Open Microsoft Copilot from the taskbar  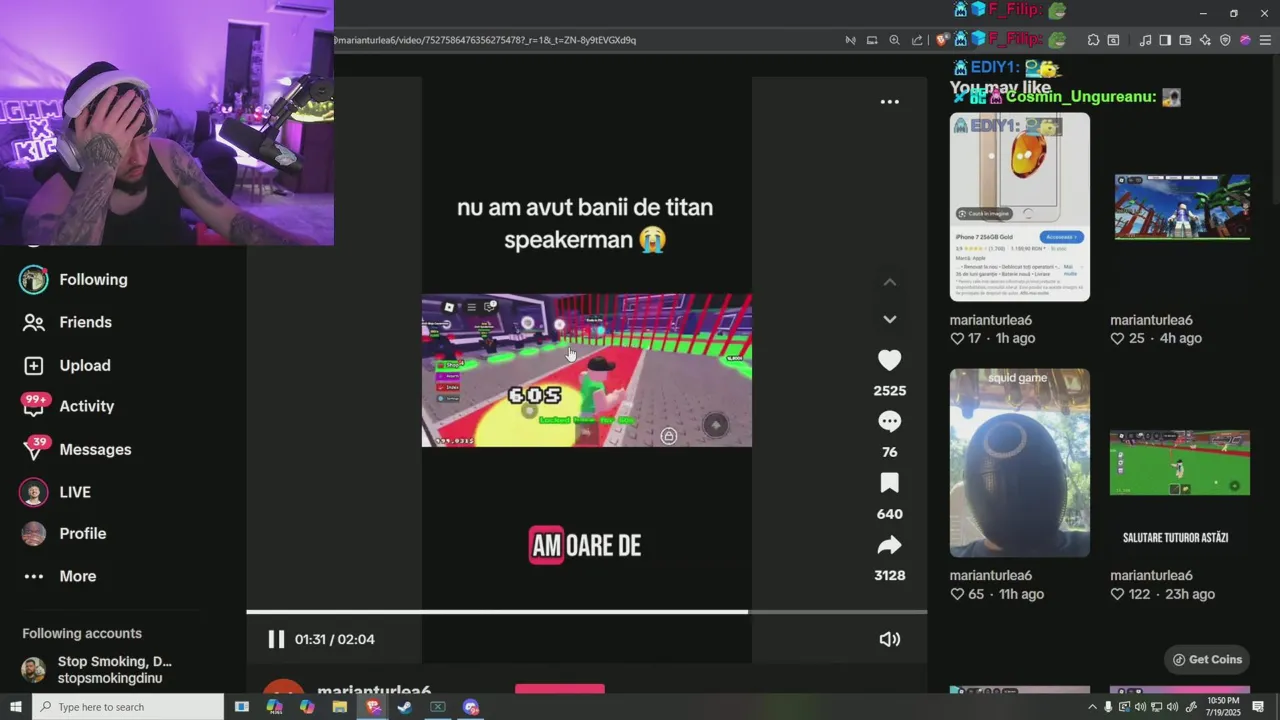click(x=307, y=707)
